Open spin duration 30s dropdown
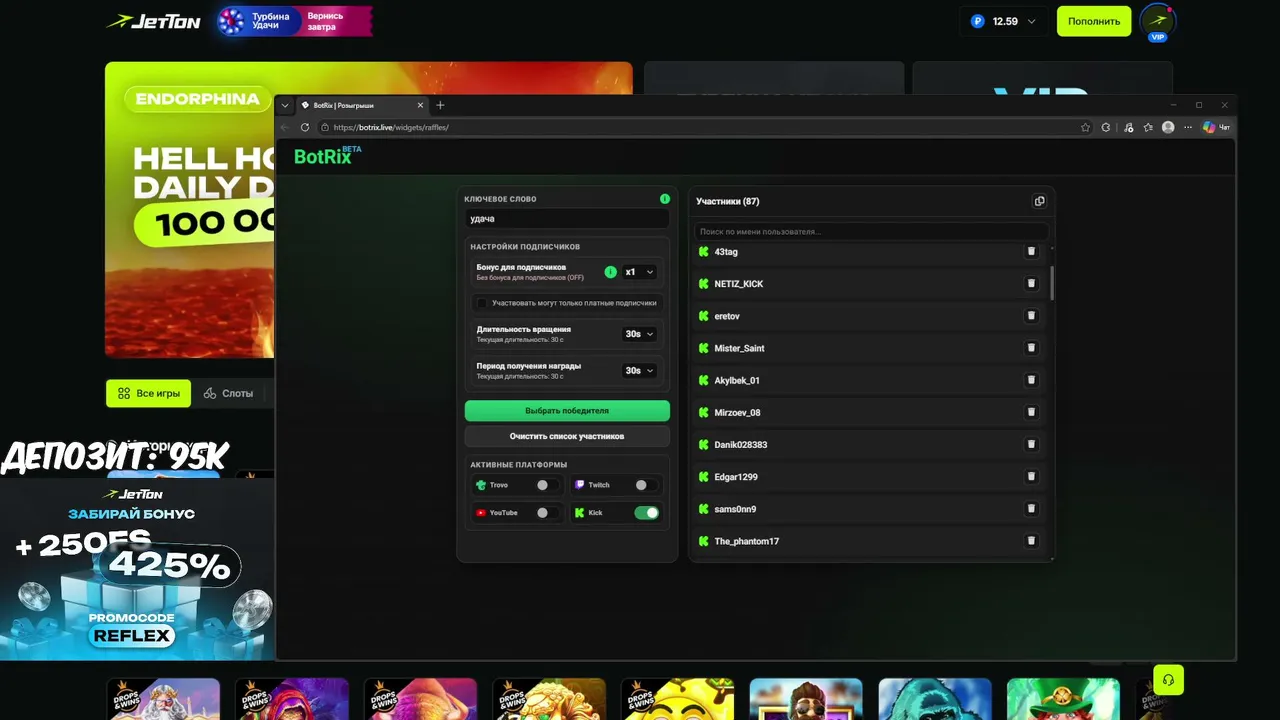 [639, 334]
